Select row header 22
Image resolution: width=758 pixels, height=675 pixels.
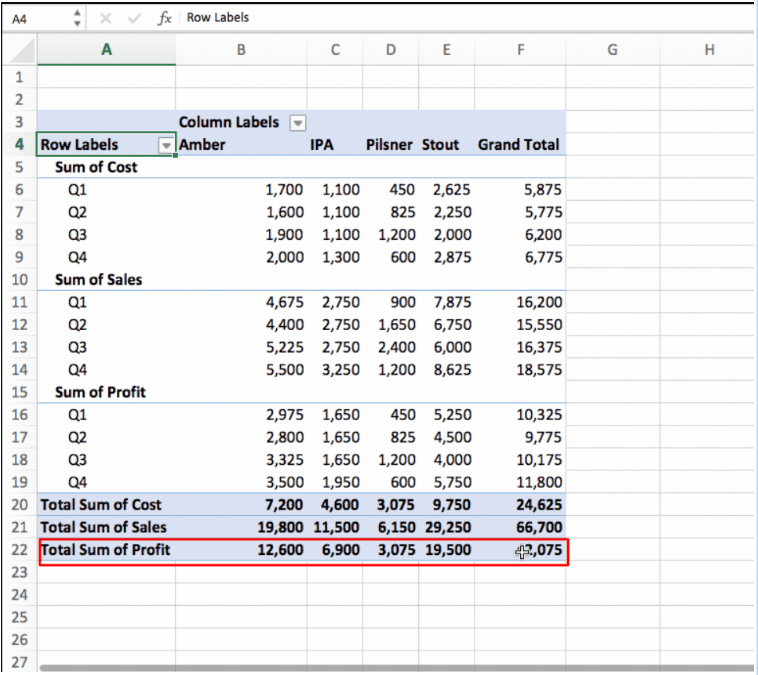(19, 550)
